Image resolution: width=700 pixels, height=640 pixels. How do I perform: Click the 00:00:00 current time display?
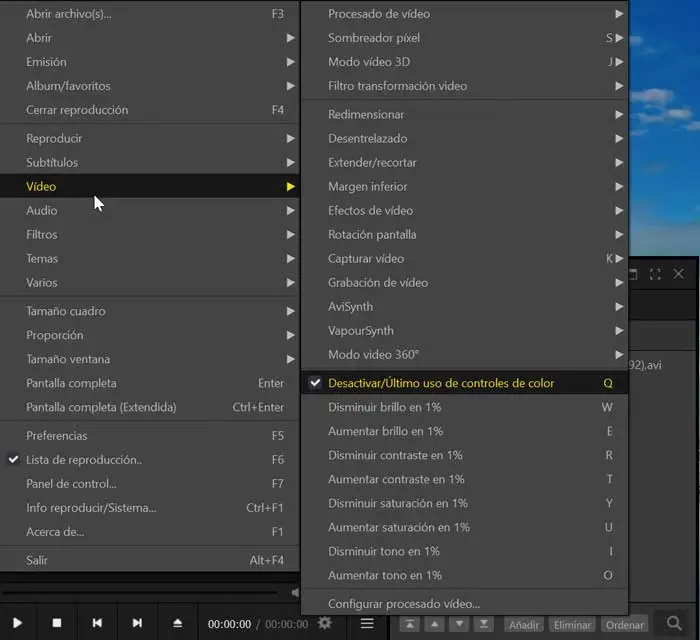tap(229, 624)
